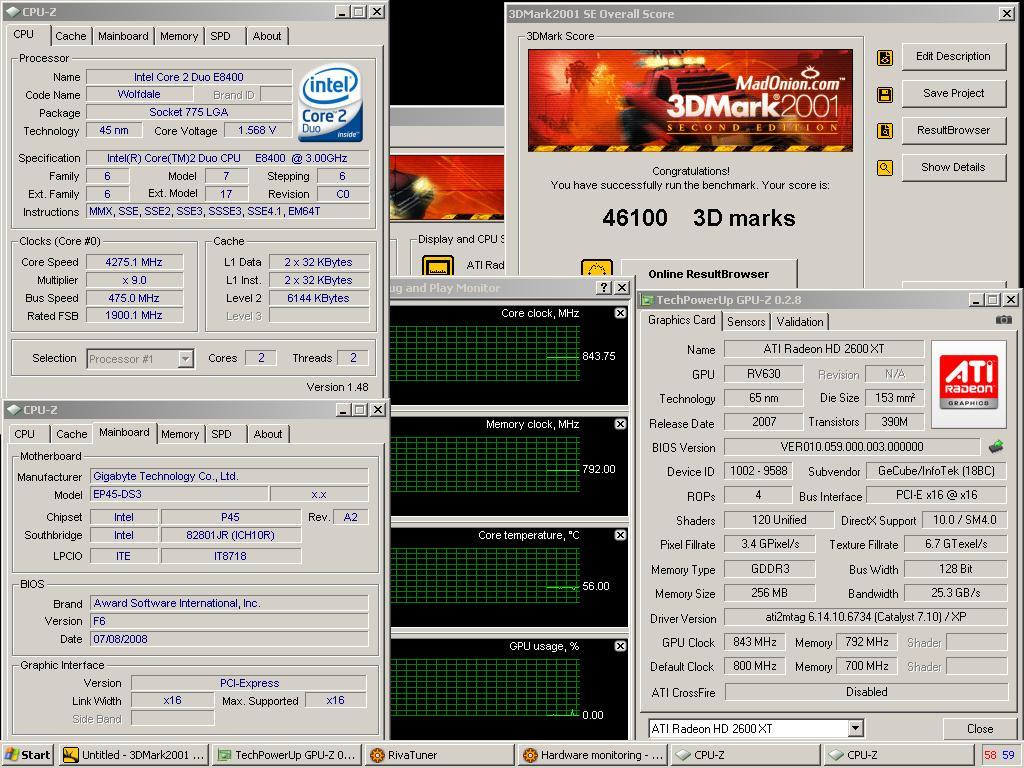Click the ResultBrowser icon in 3DMark
Viewport: 1024px width, 768px height.
point(884,131)
